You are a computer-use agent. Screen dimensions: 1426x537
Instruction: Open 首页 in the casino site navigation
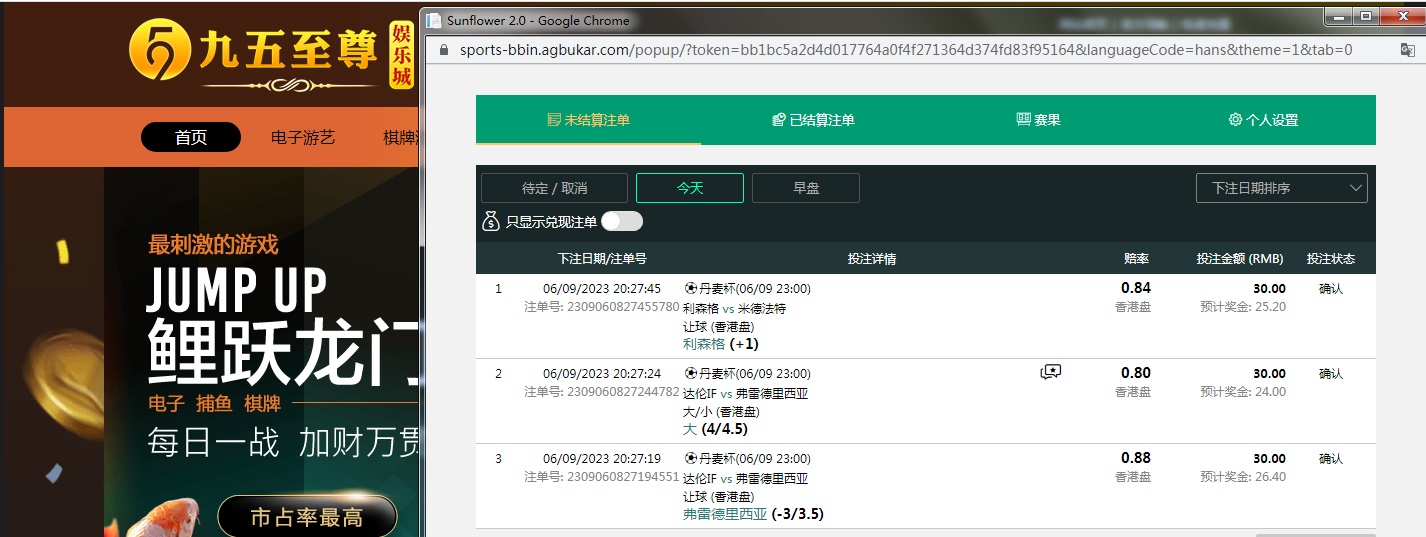(191, 137)
